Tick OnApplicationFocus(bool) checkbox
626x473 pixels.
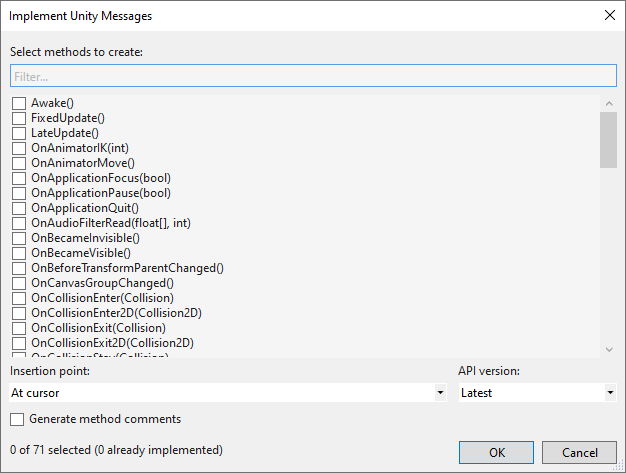click(x=19, y=178)
